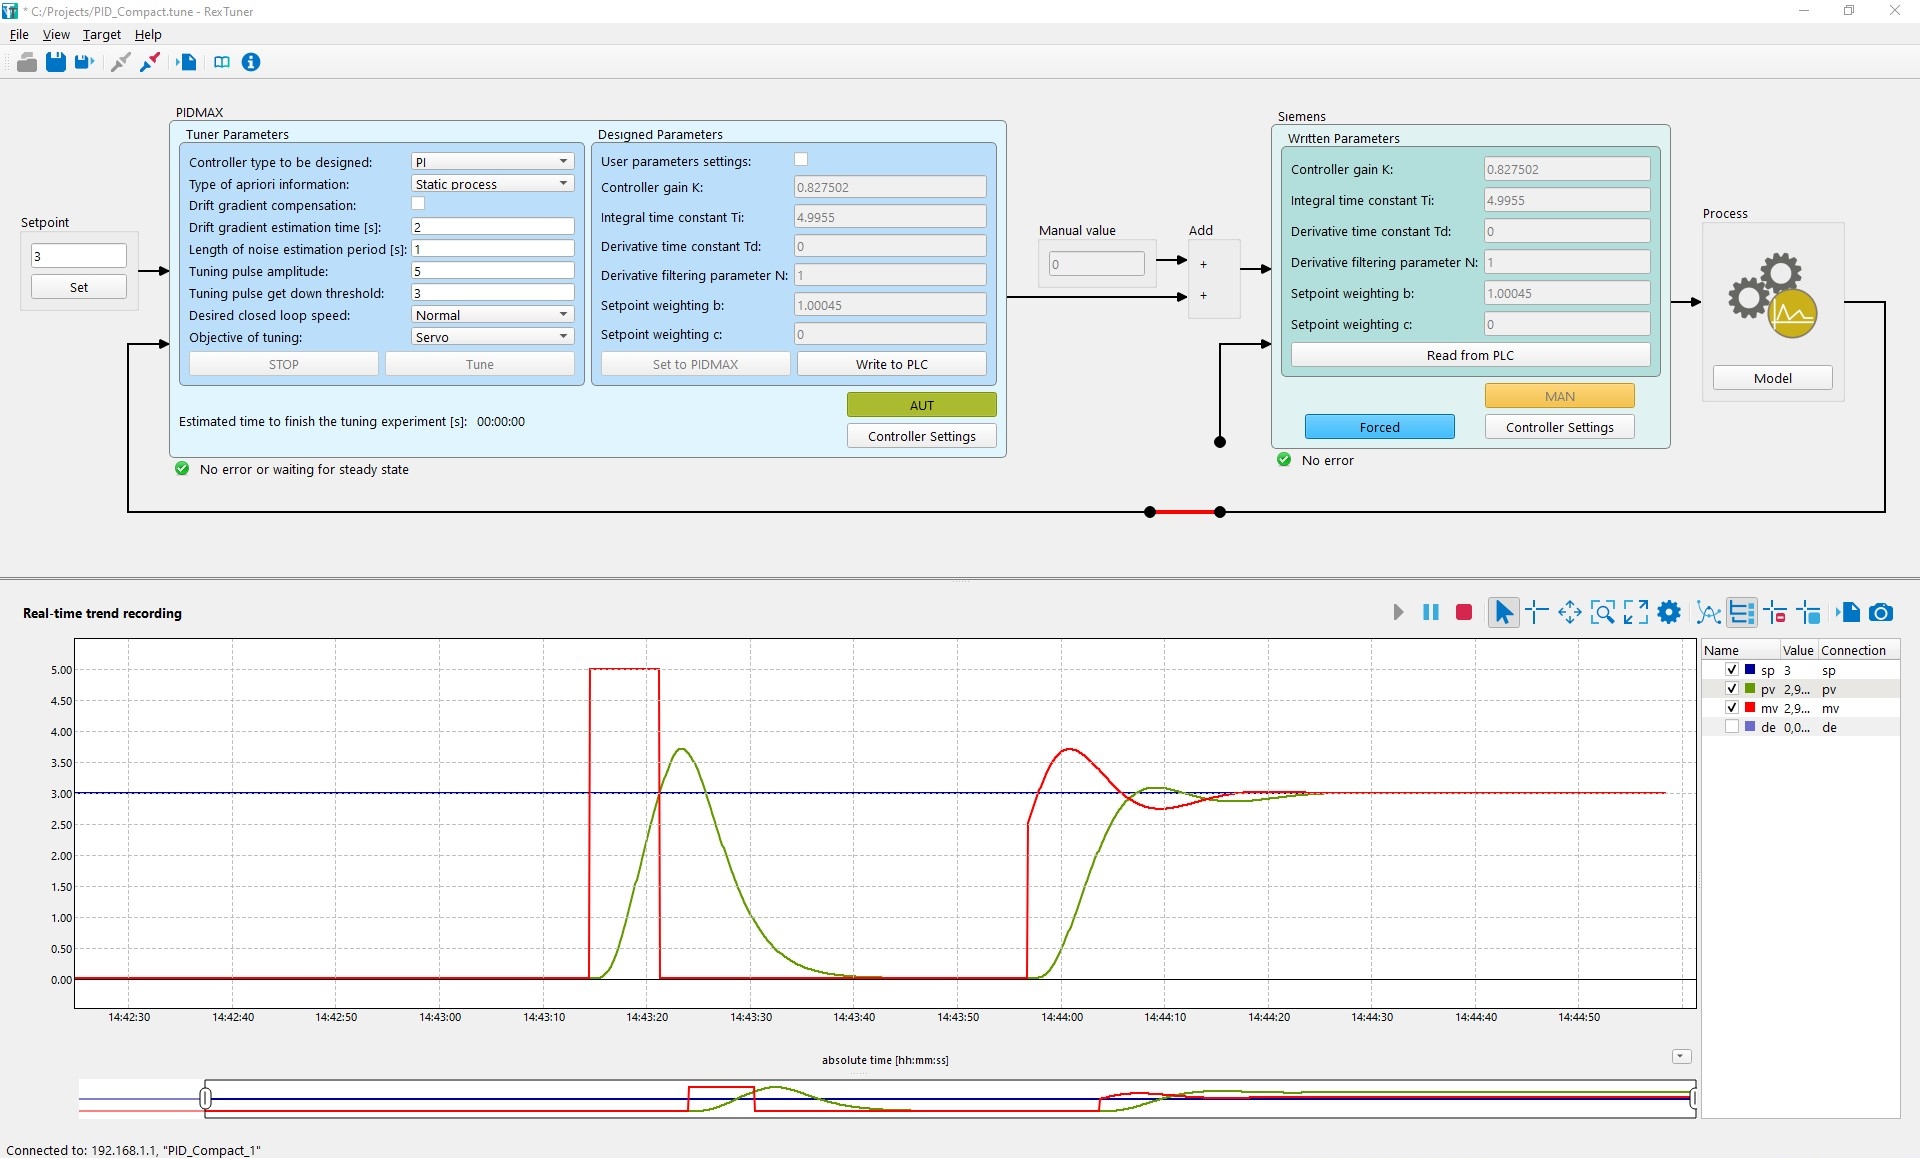The height and width of the screenshot is (1158, 1920).
Task: Click the fit-to-view expand arrows icon
Action: point(1636,612)
